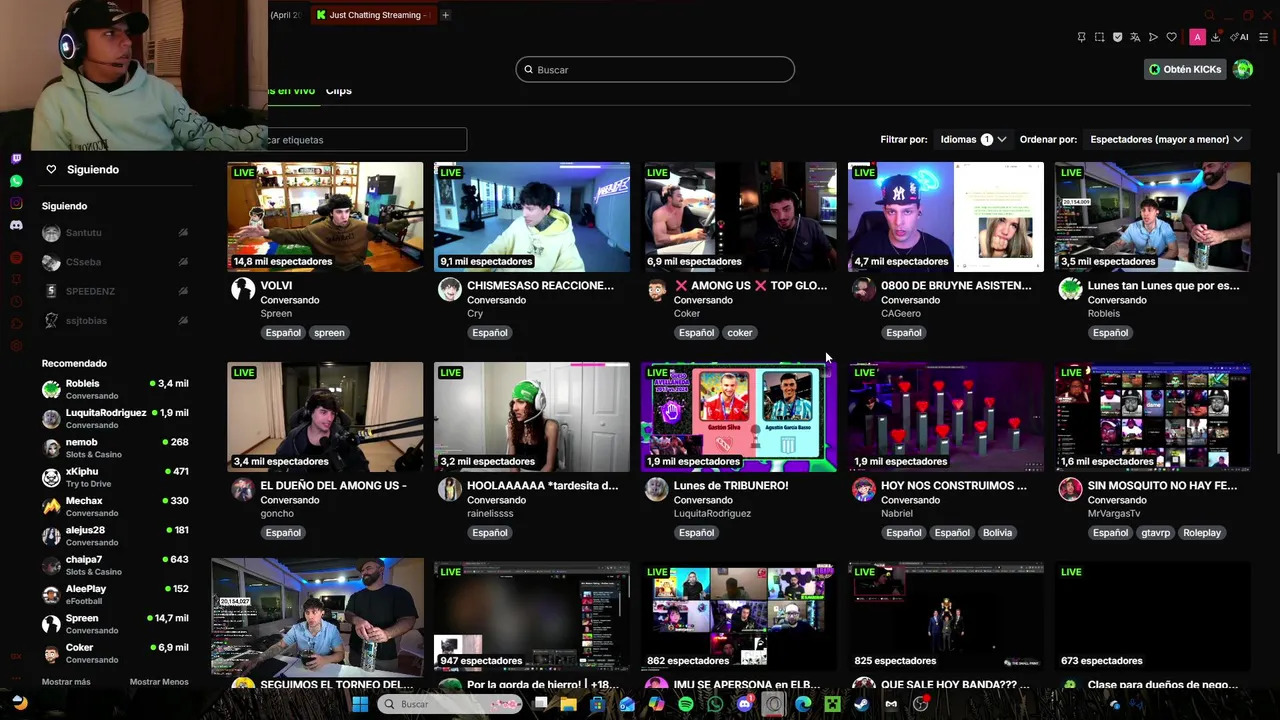Open the Idiomas filter dropdown
Viewport: 1280px width, 720px height.
point(972,139)
